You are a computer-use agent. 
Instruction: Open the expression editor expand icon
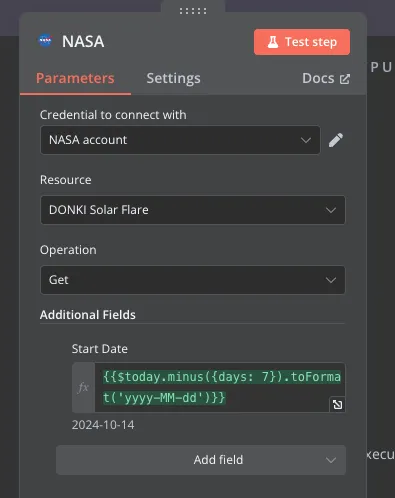click(x=337, y=405)
